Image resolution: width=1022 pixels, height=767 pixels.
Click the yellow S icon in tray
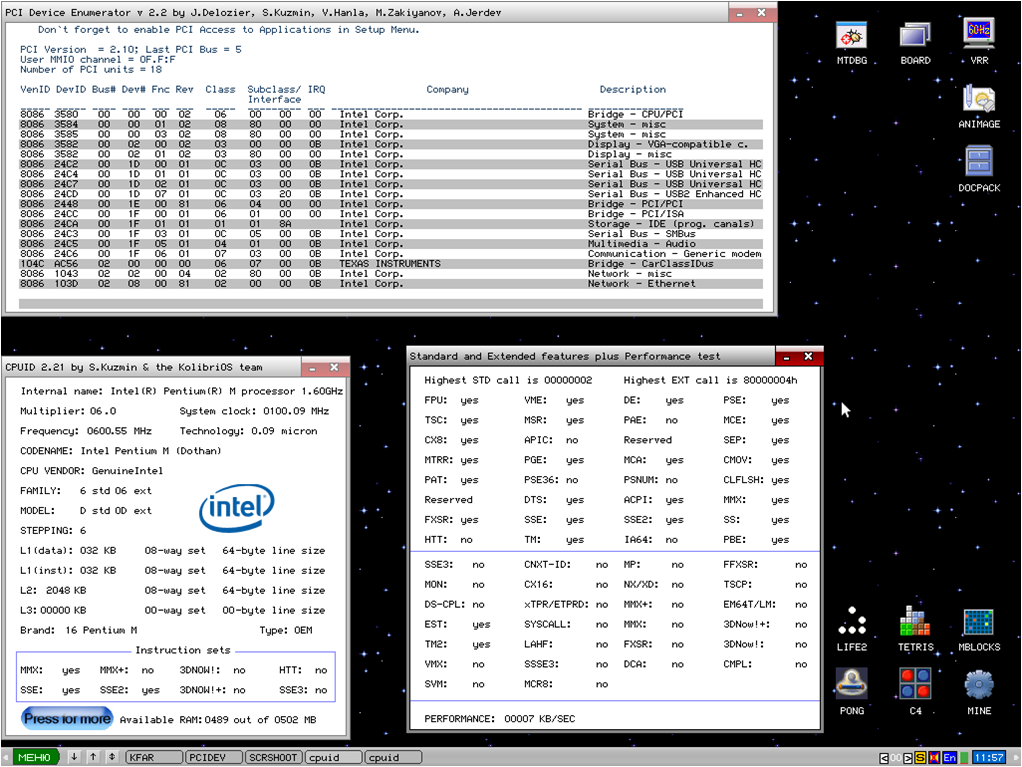920,758
